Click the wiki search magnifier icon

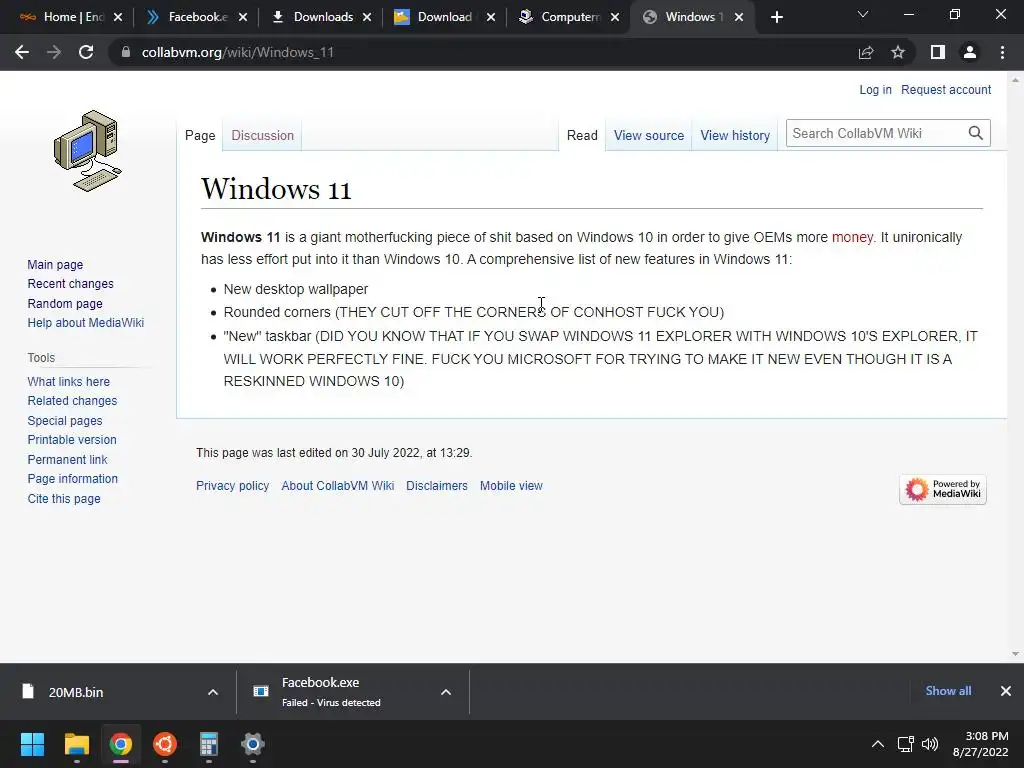tap(976, 133)
